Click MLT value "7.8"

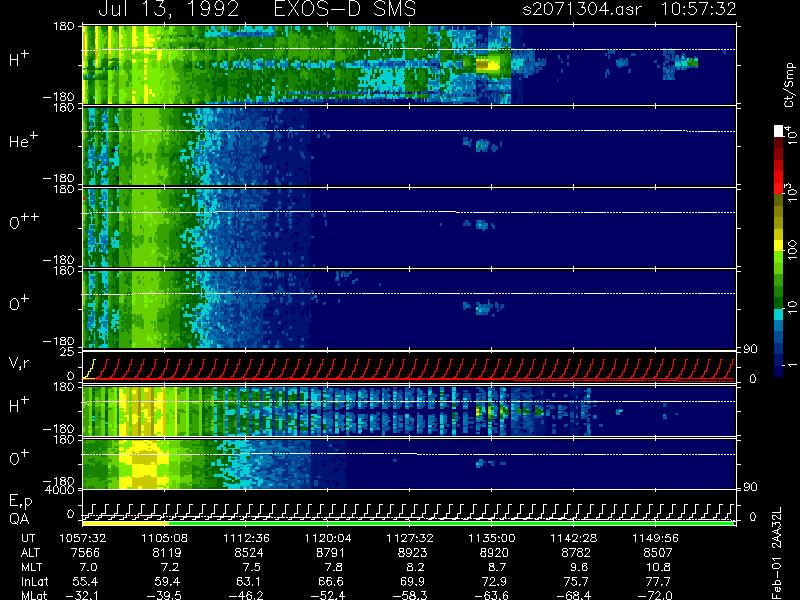333,567
